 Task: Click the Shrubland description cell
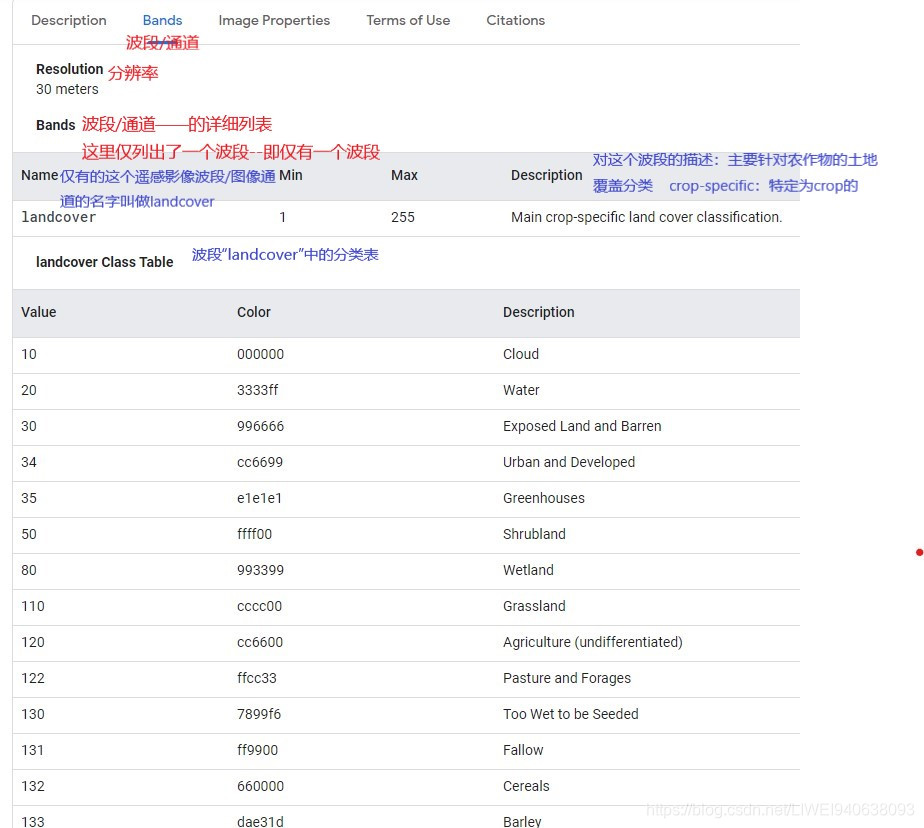[x=534, y=534]
